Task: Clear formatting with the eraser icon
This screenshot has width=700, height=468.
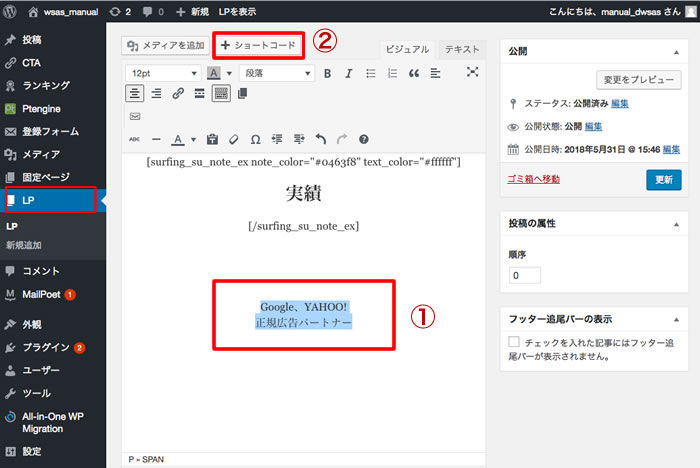Action: pos(234,139)
